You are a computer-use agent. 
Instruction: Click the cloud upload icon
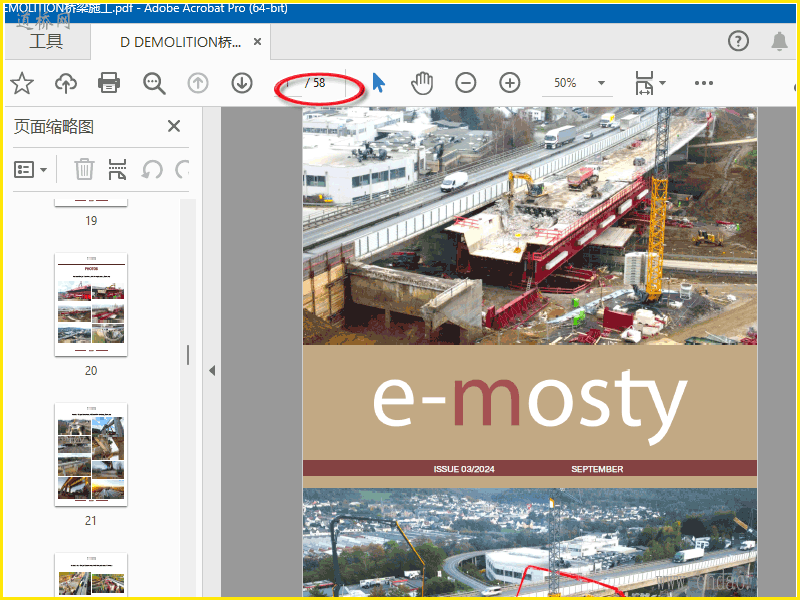(x=65, y=83)
